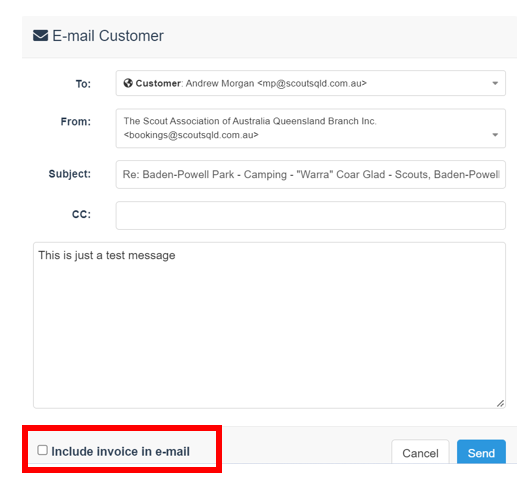The image size is (522, 478).
Task: Tick the Include invoice in e-mail checkbox
Action: click(x=43, y=450)
